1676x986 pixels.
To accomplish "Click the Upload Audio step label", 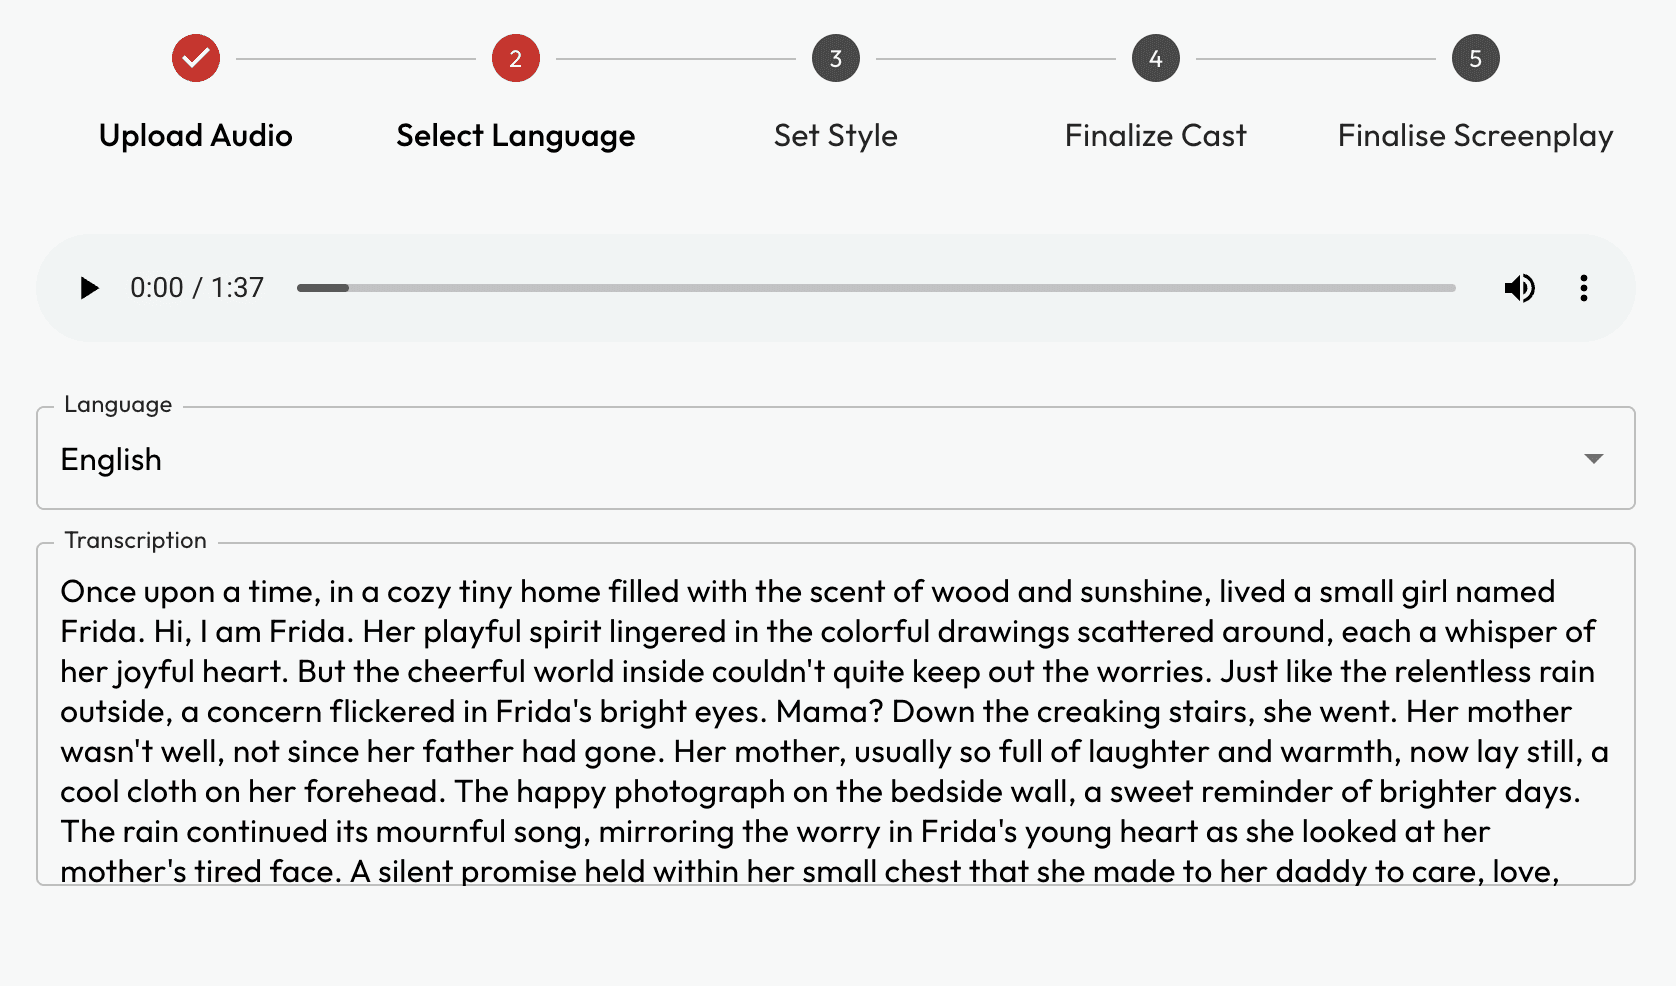I will point(196,135).
